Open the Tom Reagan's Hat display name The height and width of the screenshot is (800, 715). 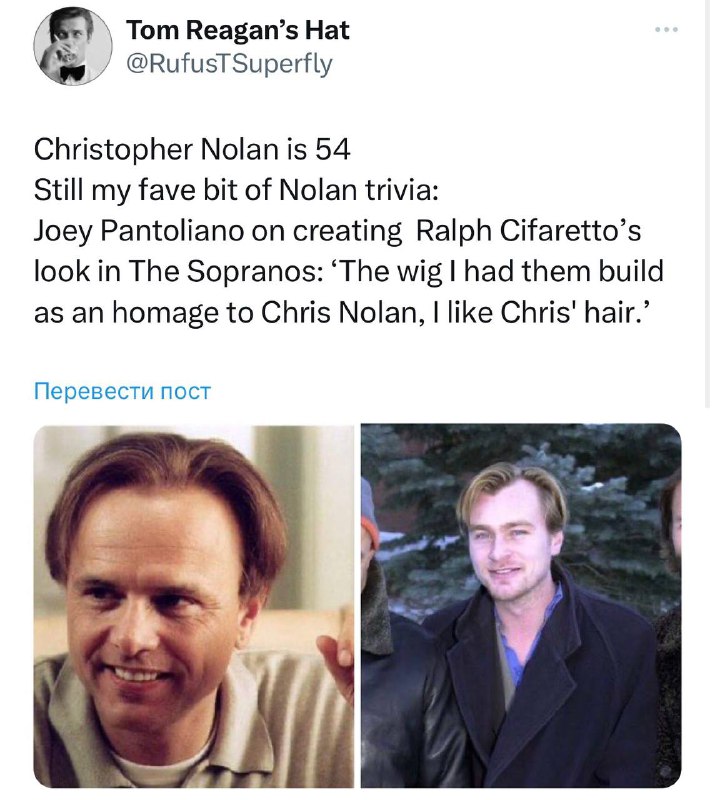pyautogui.click(x=237, y=30)
